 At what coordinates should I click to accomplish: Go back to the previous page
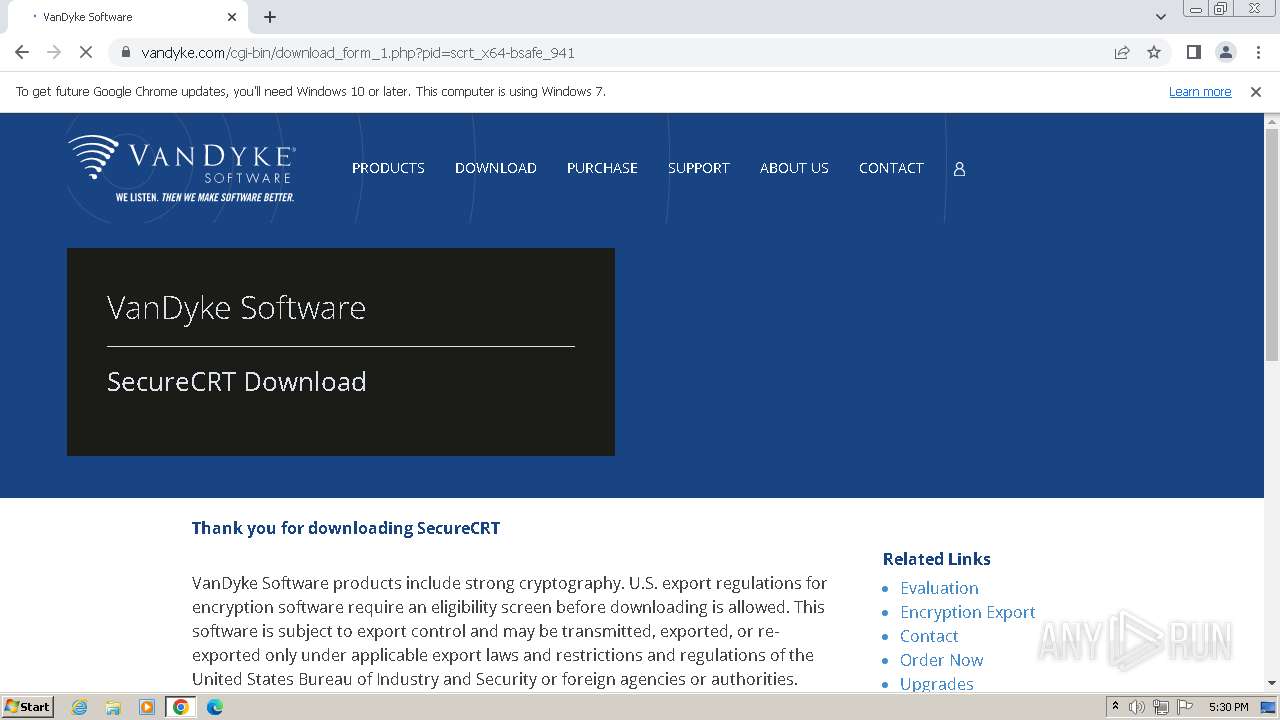point(22,52)
